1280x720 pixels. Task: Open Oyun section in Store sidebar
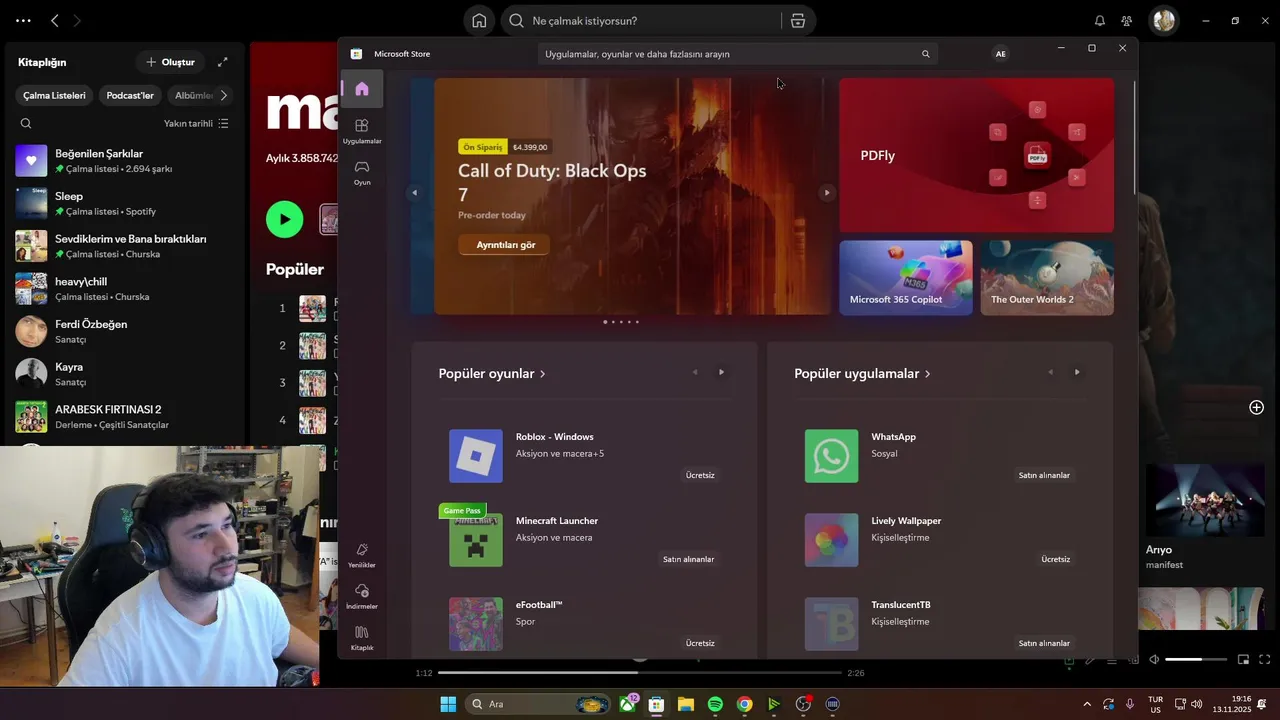pos(362,172)
